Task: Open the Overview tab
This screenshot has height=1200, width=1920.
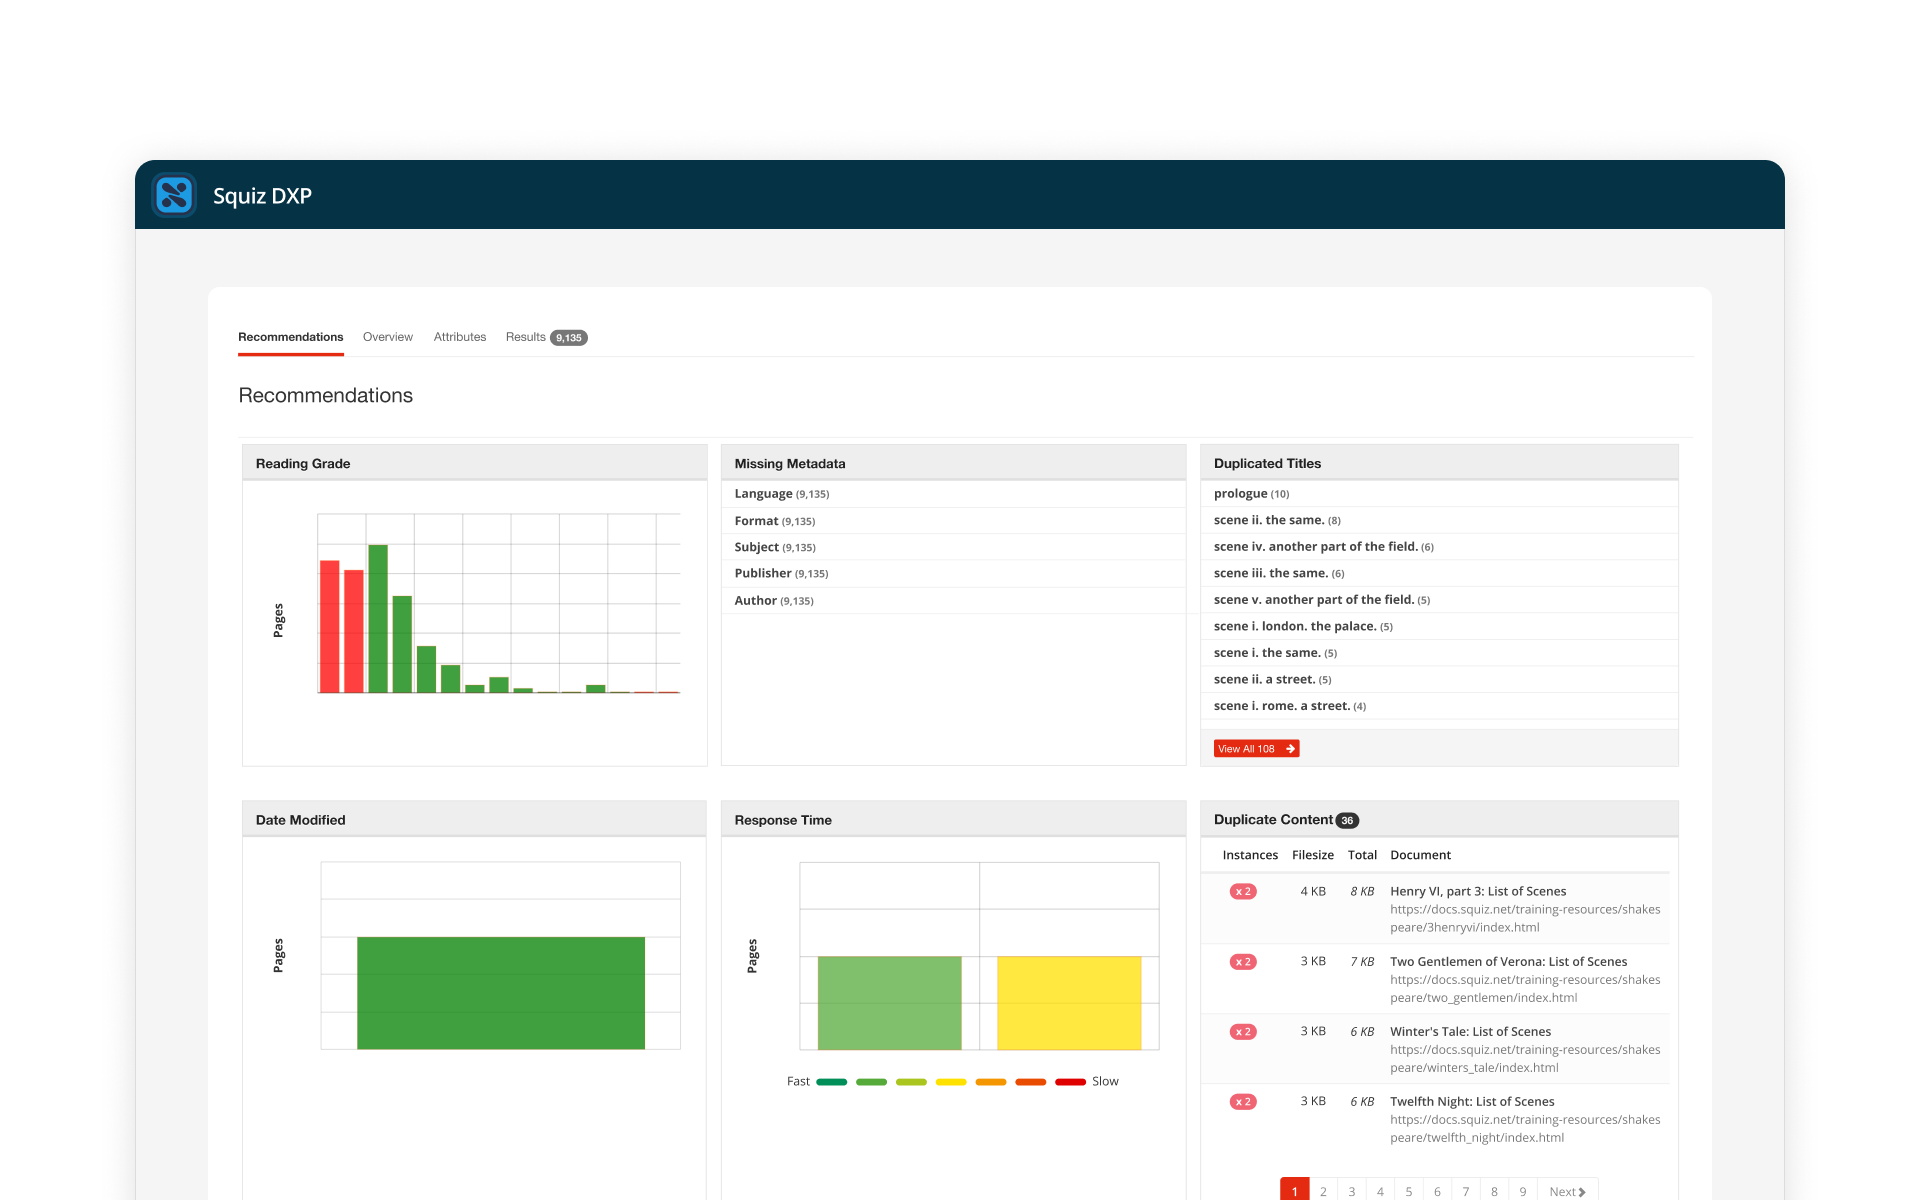Action: pos(387,337)
